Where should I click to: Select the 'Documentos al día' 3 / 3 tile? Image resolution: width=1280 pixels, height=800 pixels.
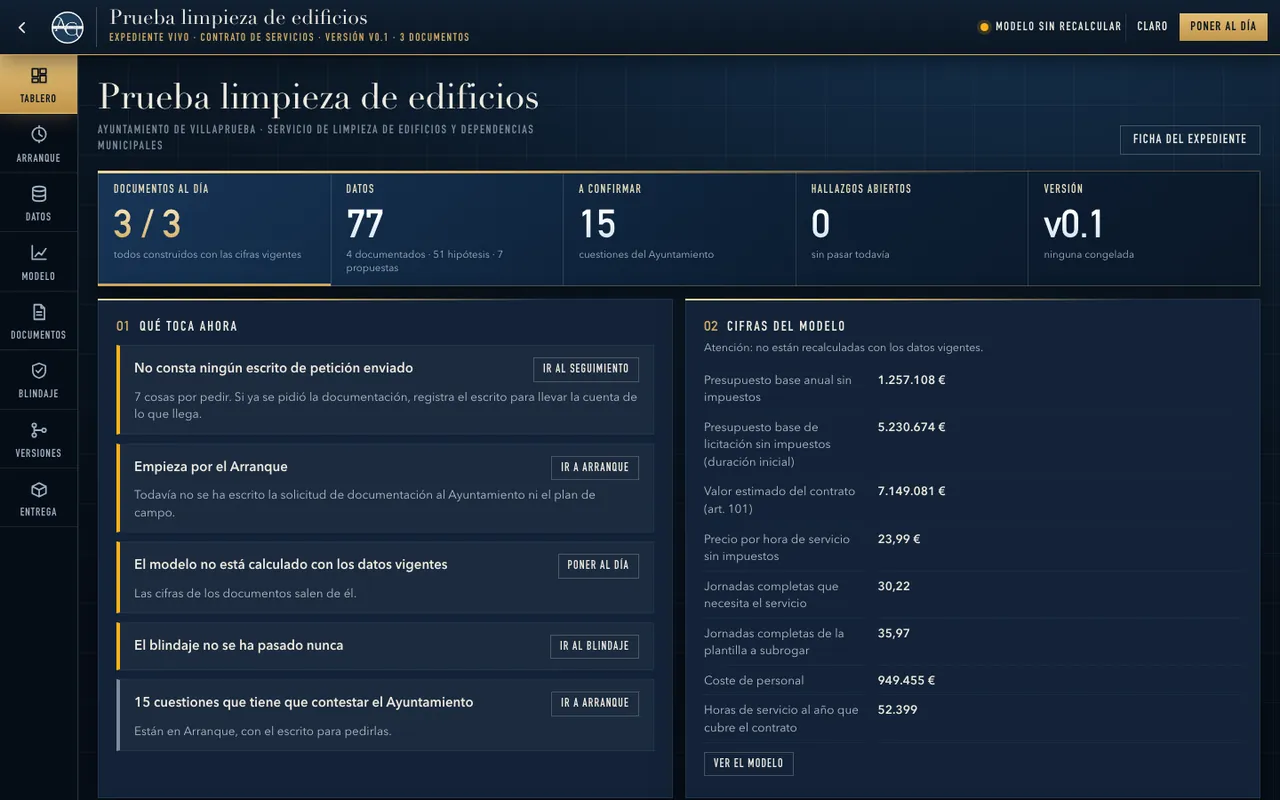214,228
